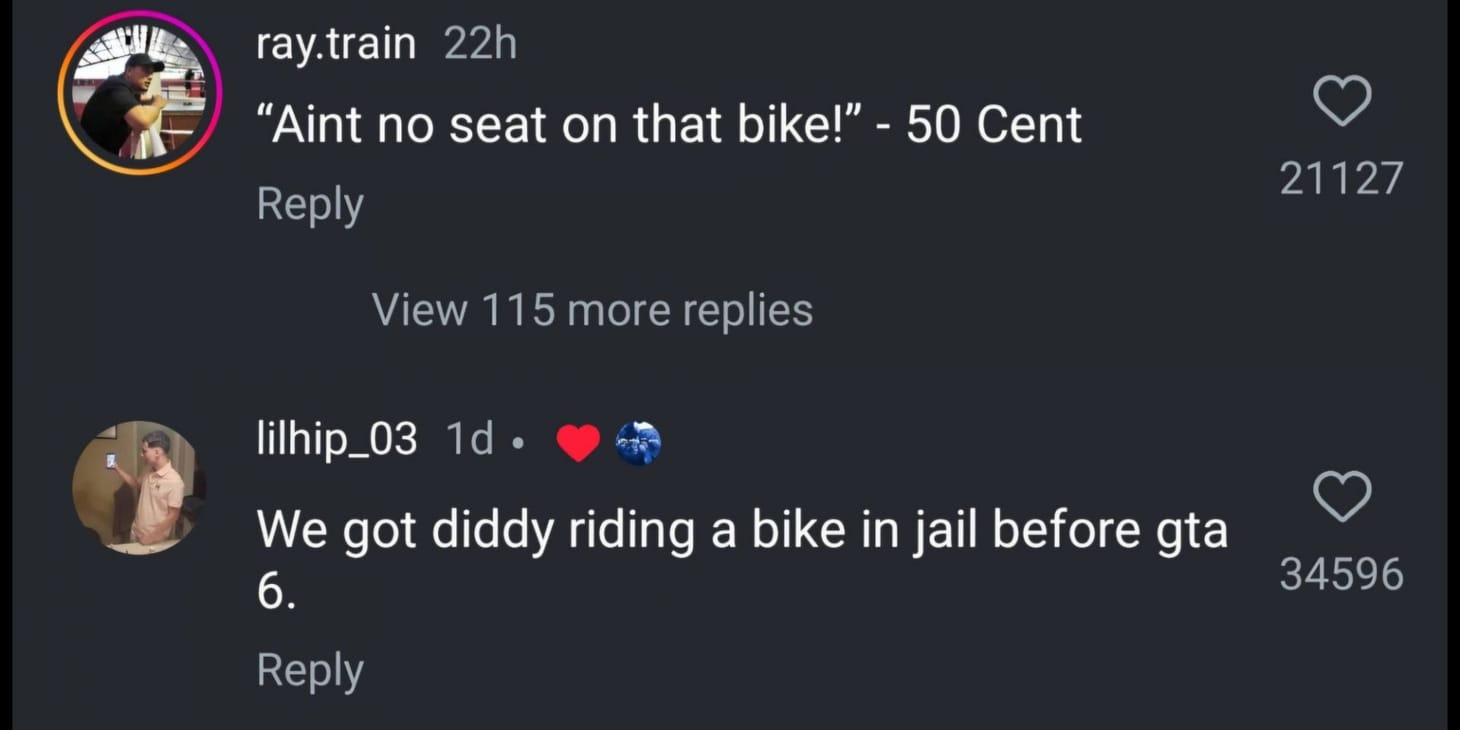This screenshot has width=1460, height=730.
Task: Show more replies under ray.train's comment
Action: (x=592, y=309)
